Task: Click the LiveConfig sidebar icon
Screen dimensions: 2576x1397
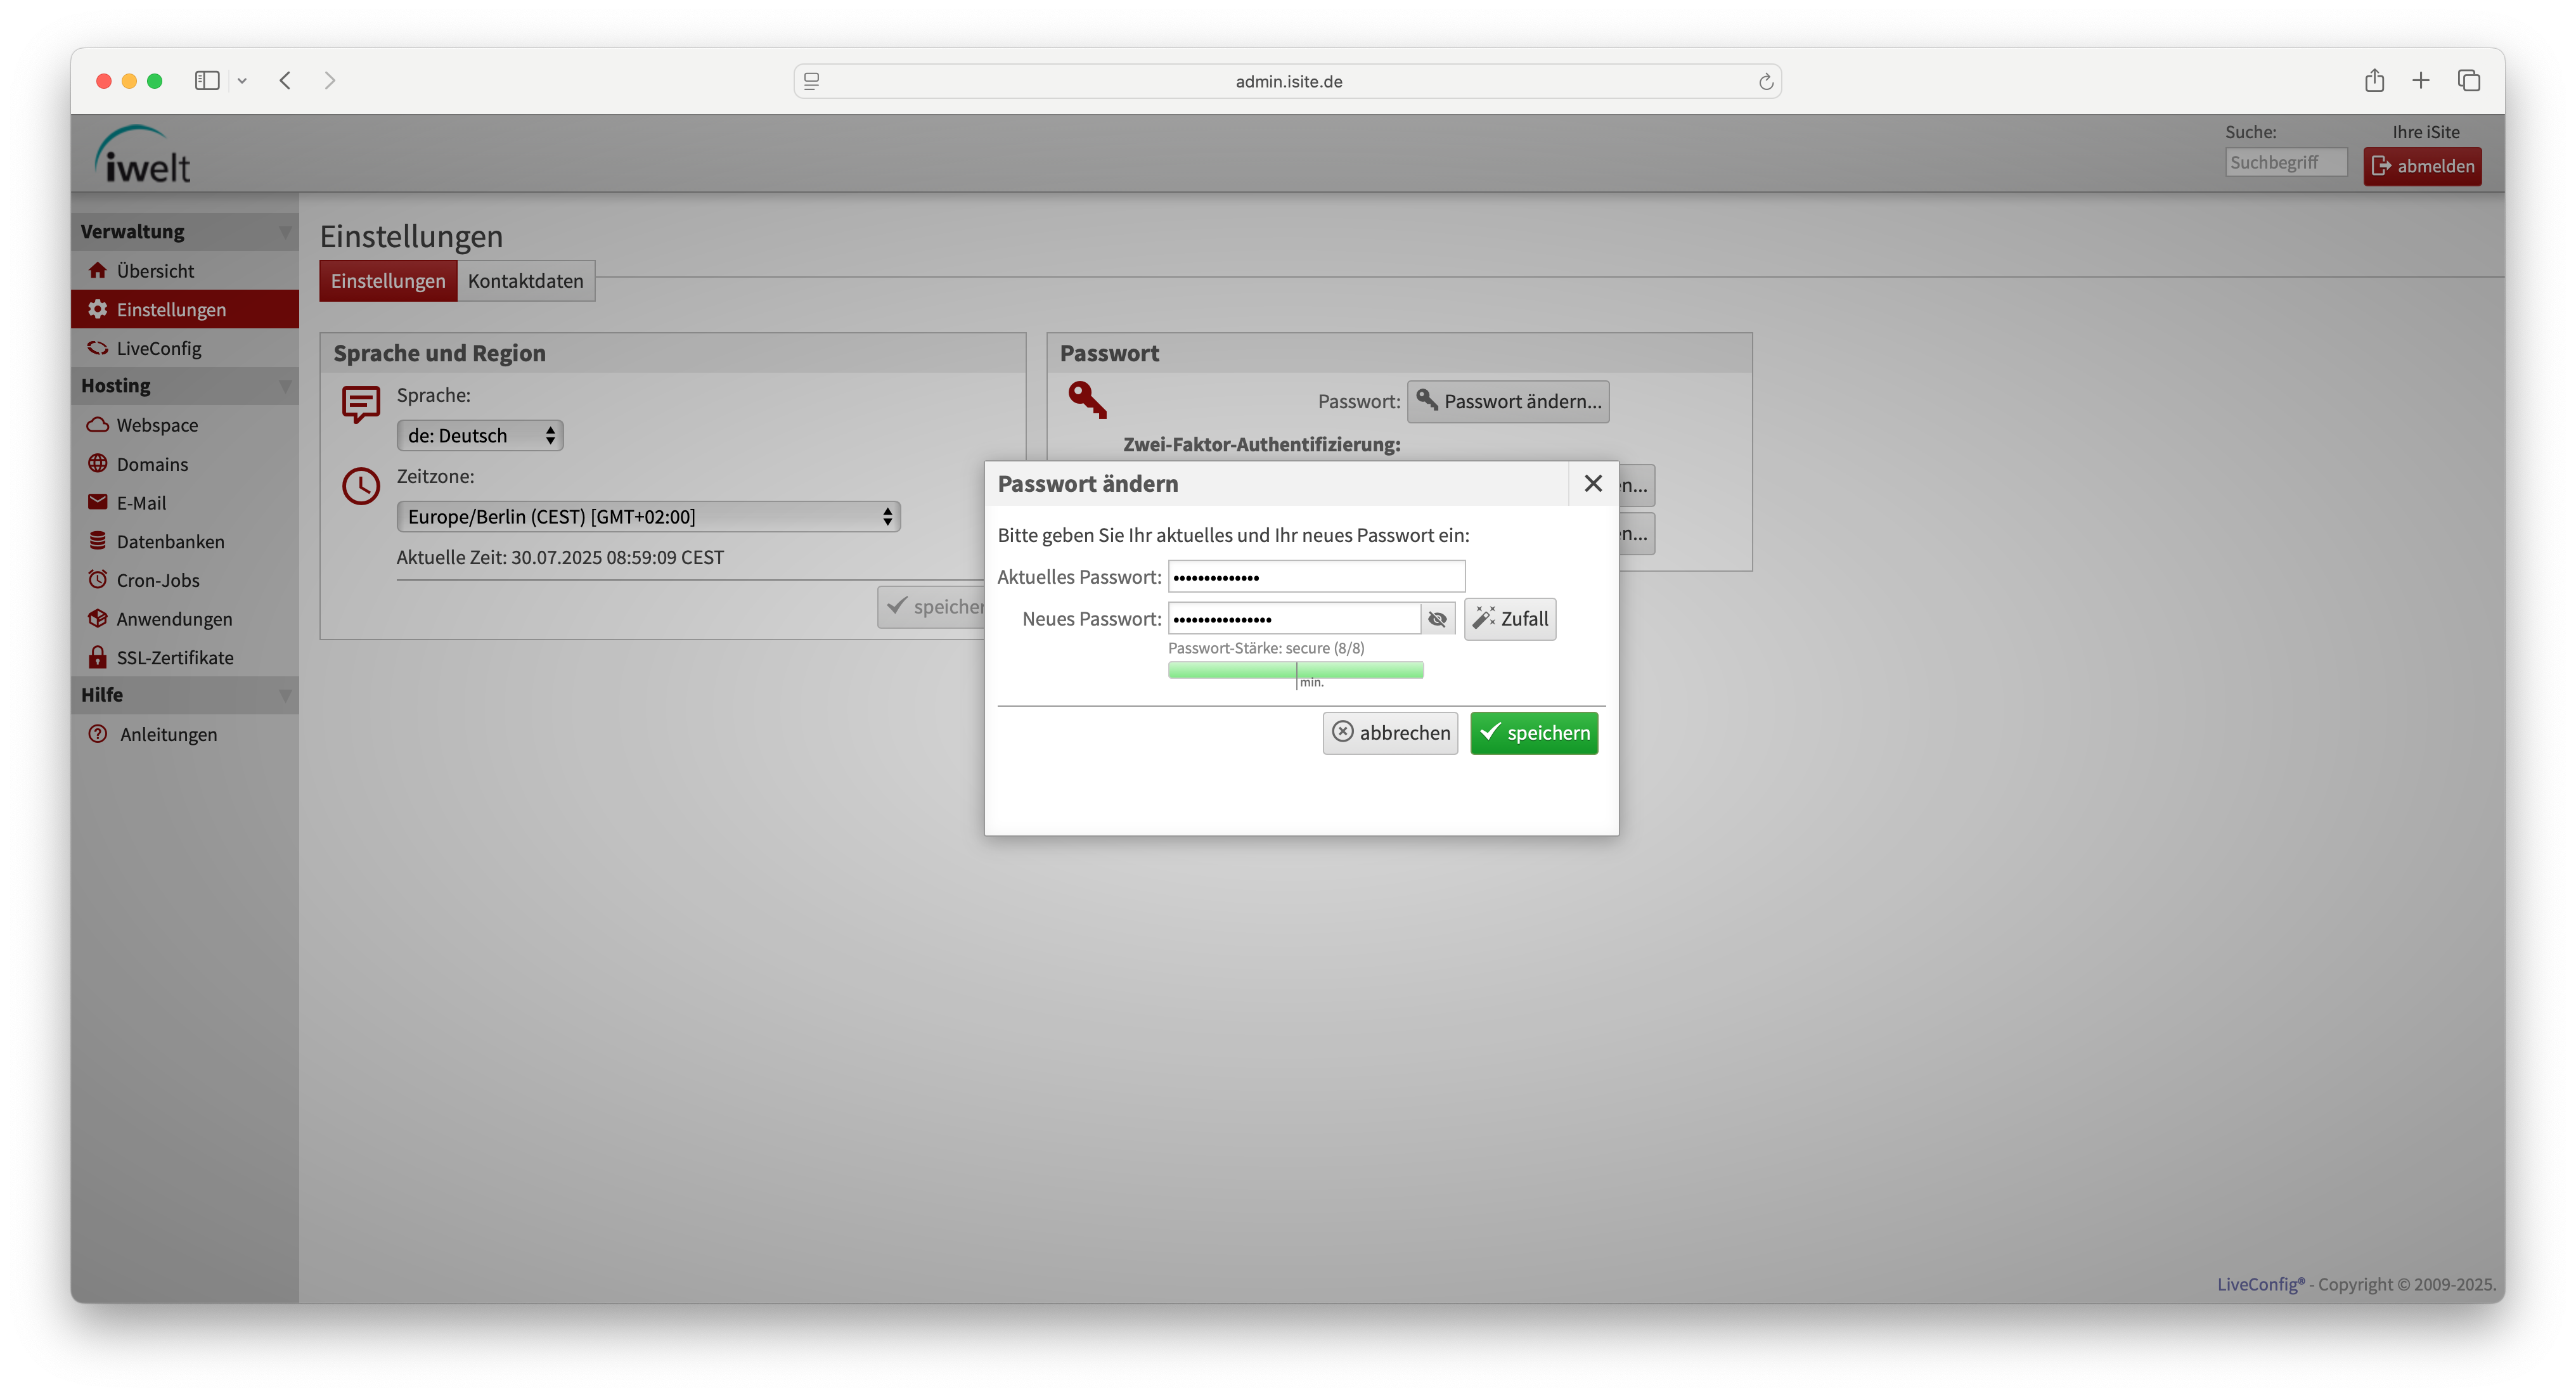Action: click(x=97, y=348)
